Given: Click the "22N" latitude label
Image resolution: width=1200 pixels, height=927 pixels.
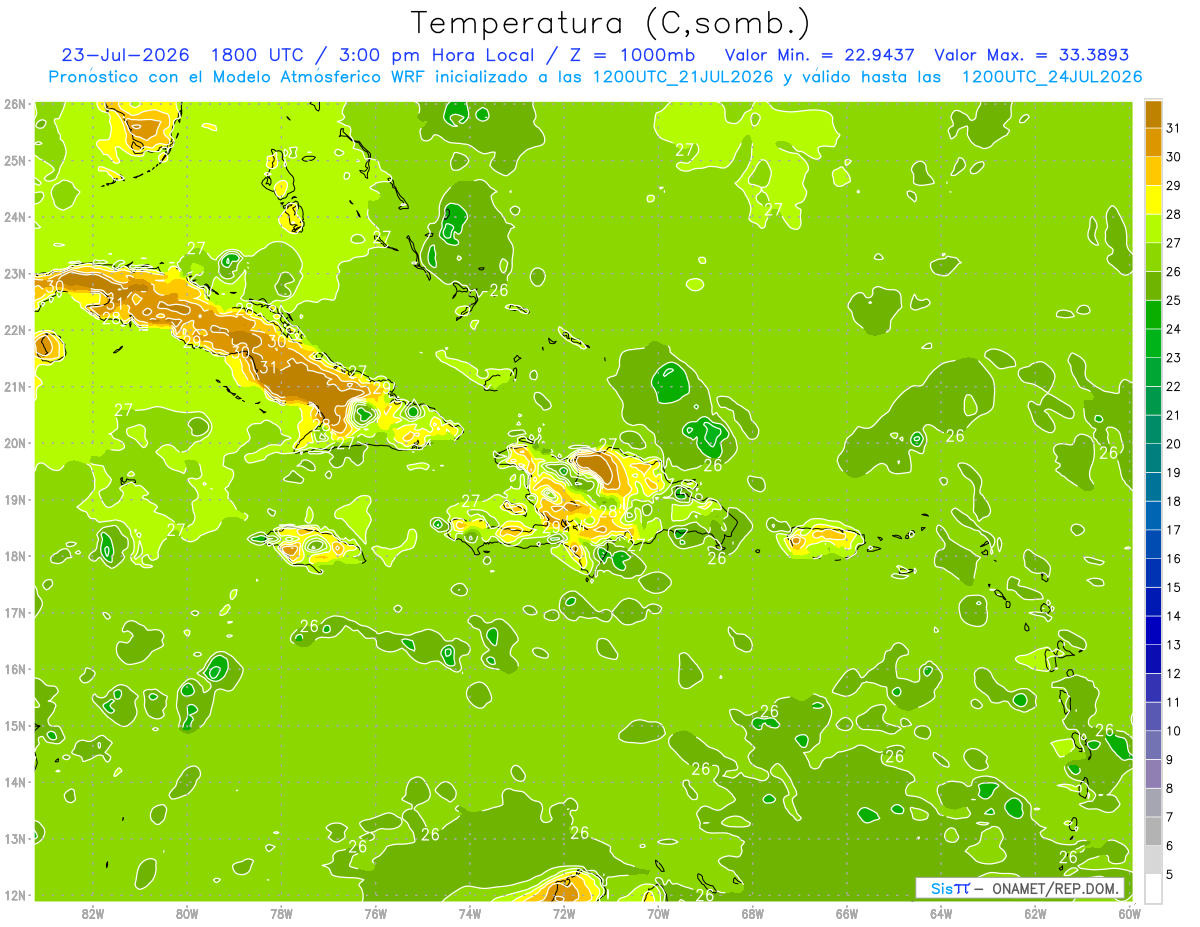Looking at the screenshot, I should pyautogui.click(x=15, y=330).
